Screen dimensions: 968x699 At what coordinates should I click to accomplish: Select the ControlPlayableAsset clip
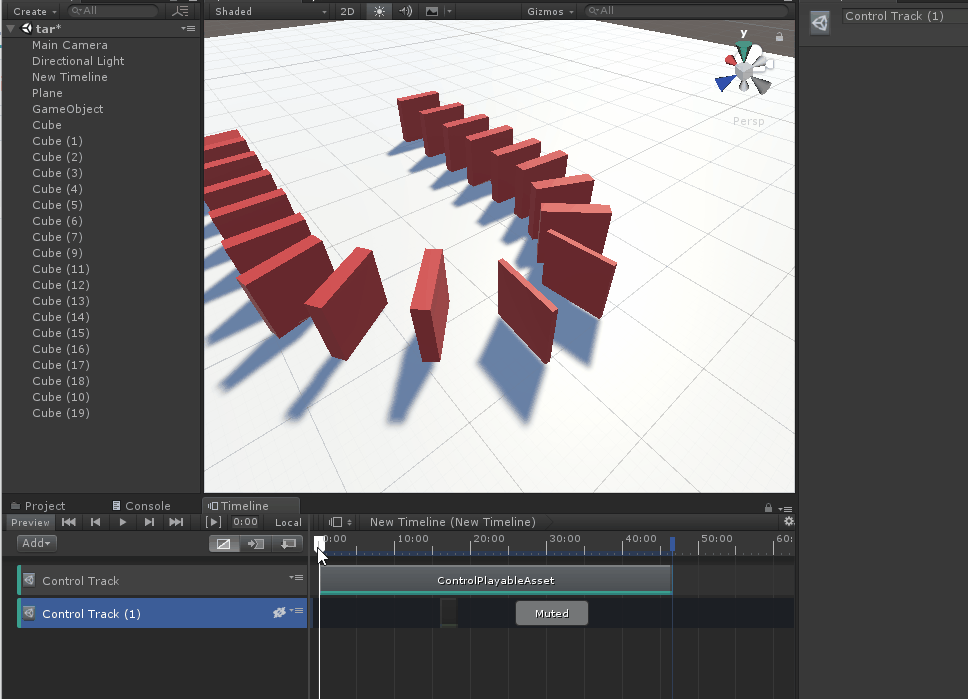click(x=496, y=580)
